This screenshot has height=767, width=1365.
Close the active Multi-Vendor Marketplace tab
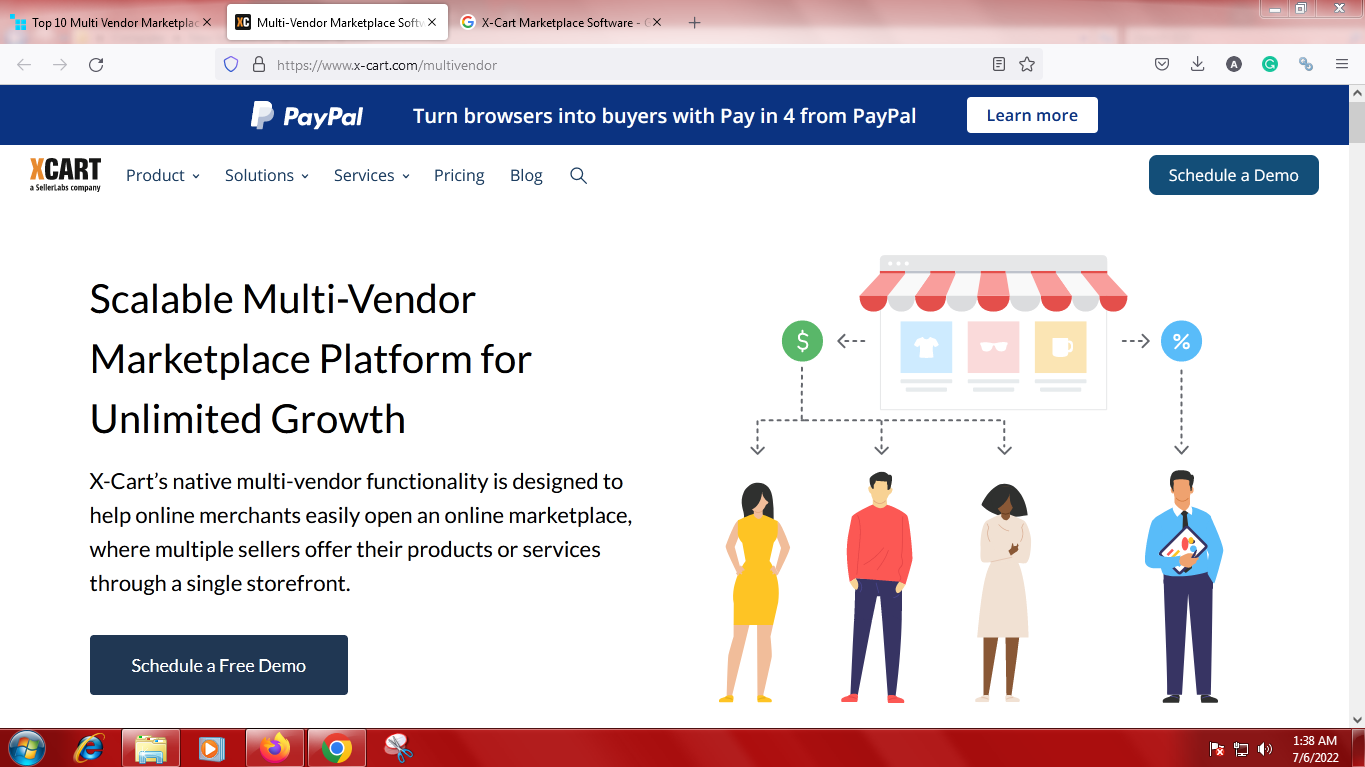click(432, 22)
